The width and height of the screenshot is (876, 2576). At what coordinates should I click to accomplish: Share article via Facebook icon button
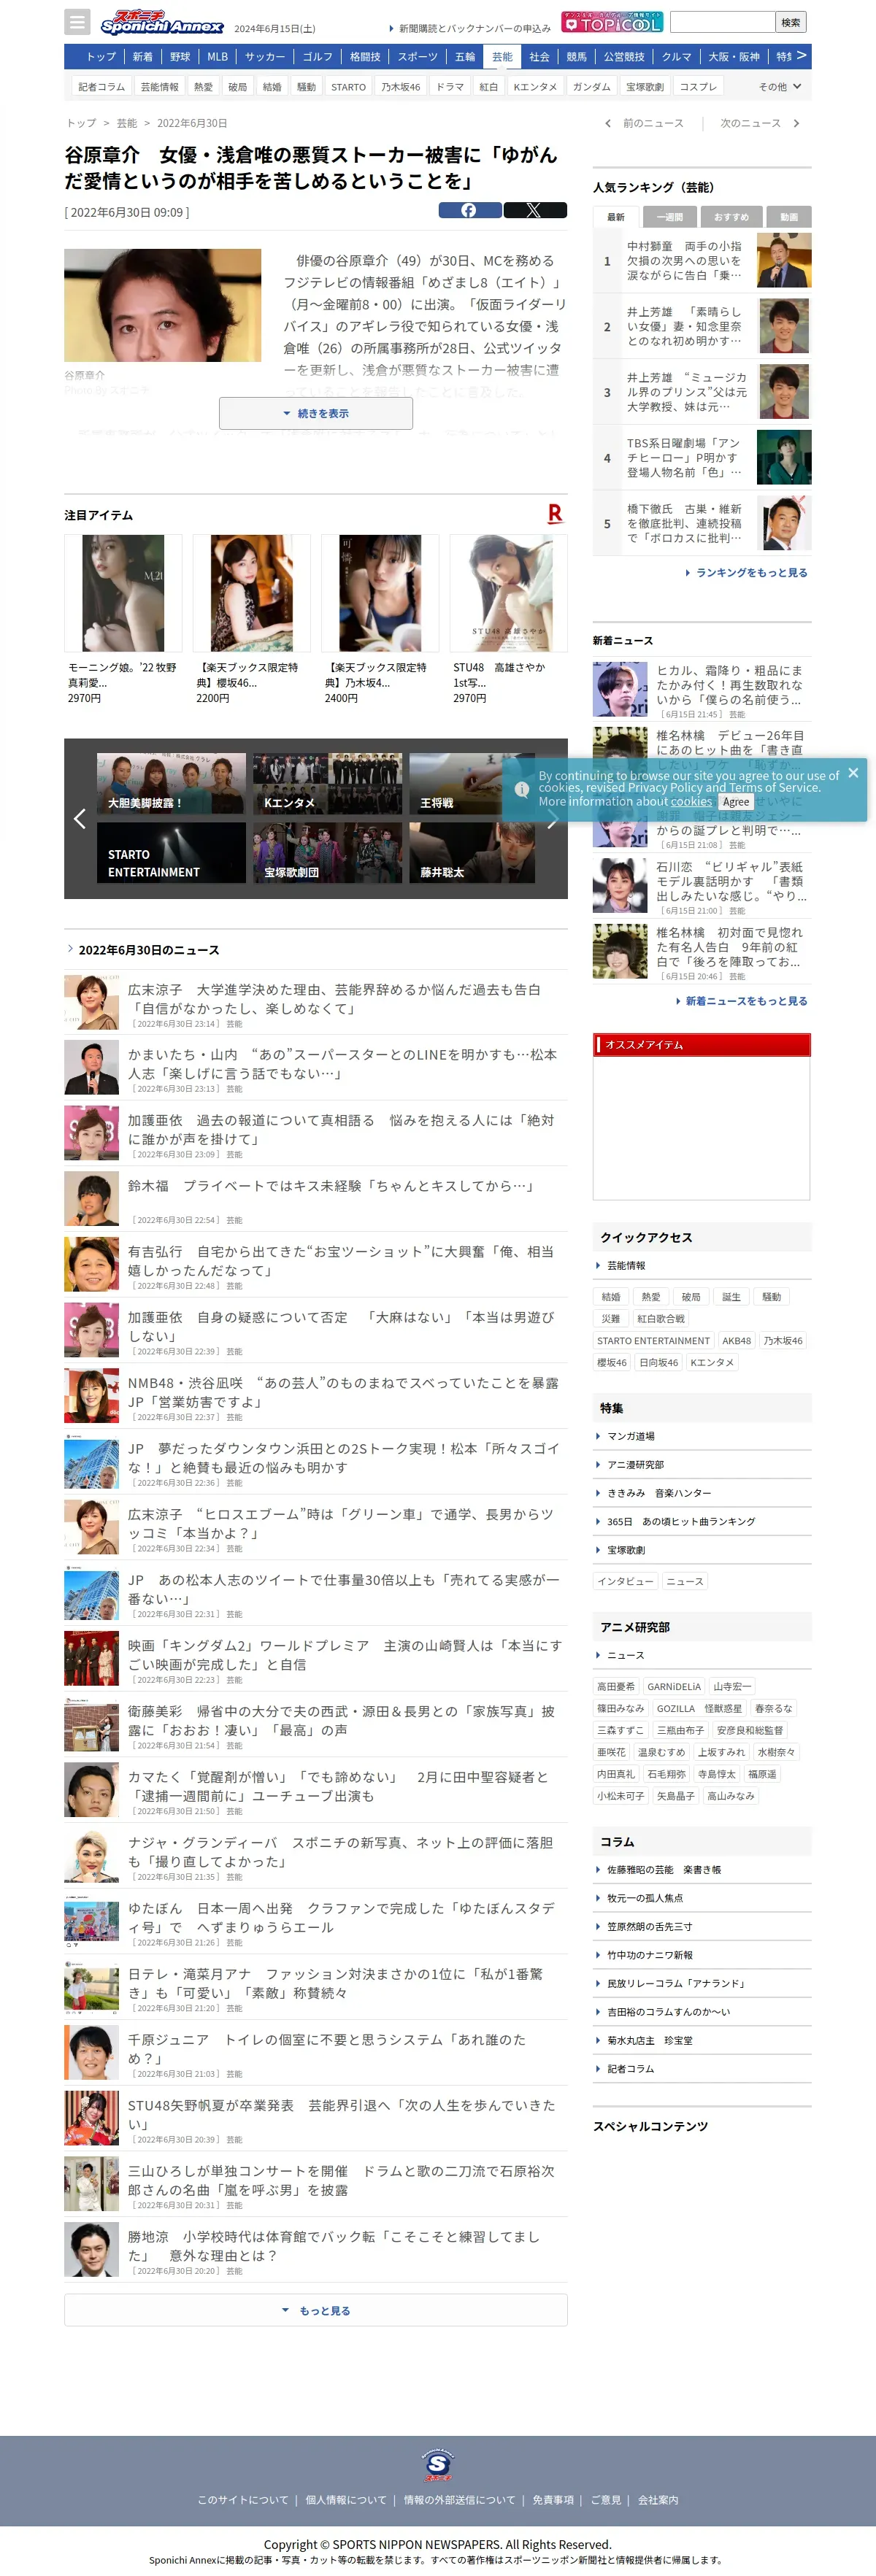coord(470,210)
